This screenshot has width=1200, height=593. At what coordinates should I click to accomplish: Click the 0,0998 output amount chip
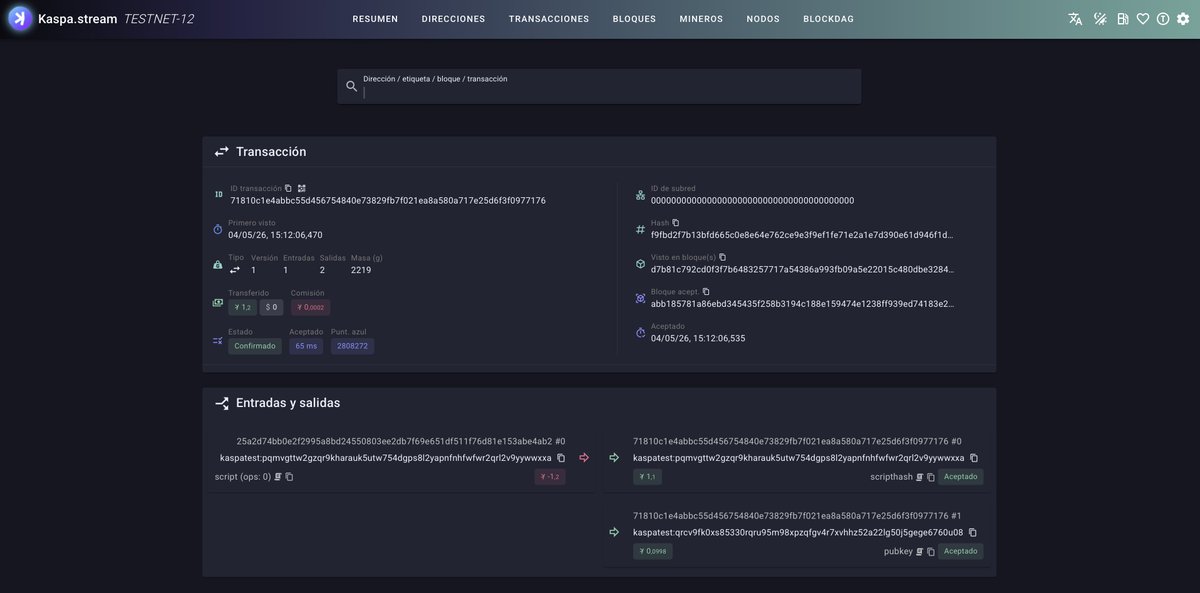pos(653,552)
